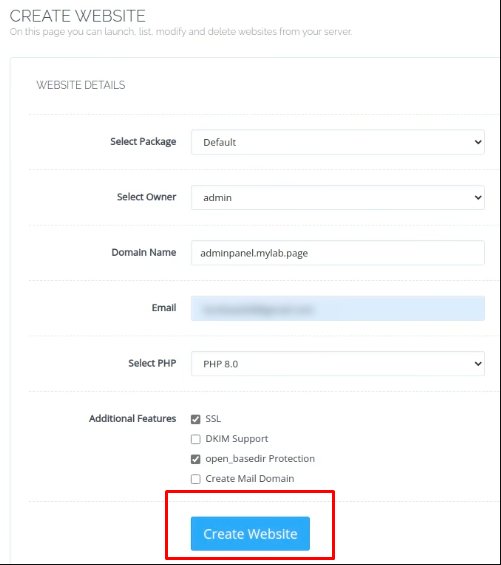Disable open_basedir Protection checkbox
Screen dimensions: 501x565
pos(196,459)
